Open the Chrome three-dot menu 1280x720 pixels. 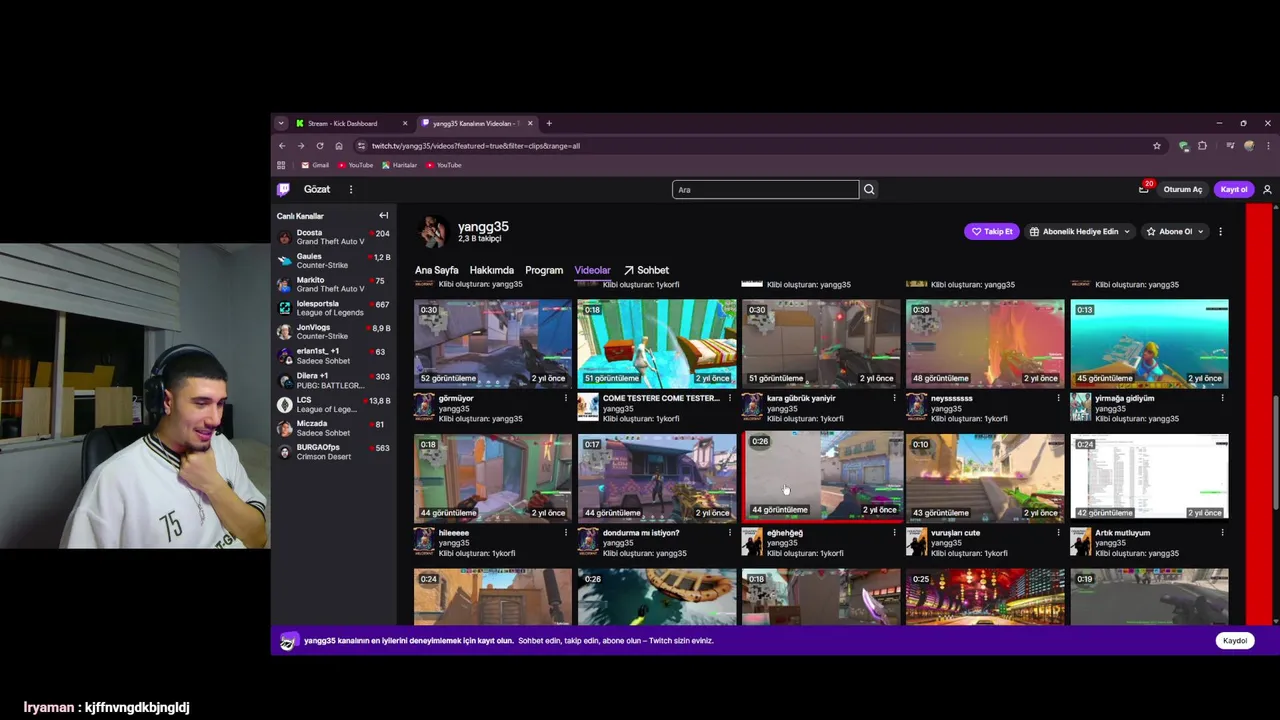pyautogui.click(x=1268, y=146)
